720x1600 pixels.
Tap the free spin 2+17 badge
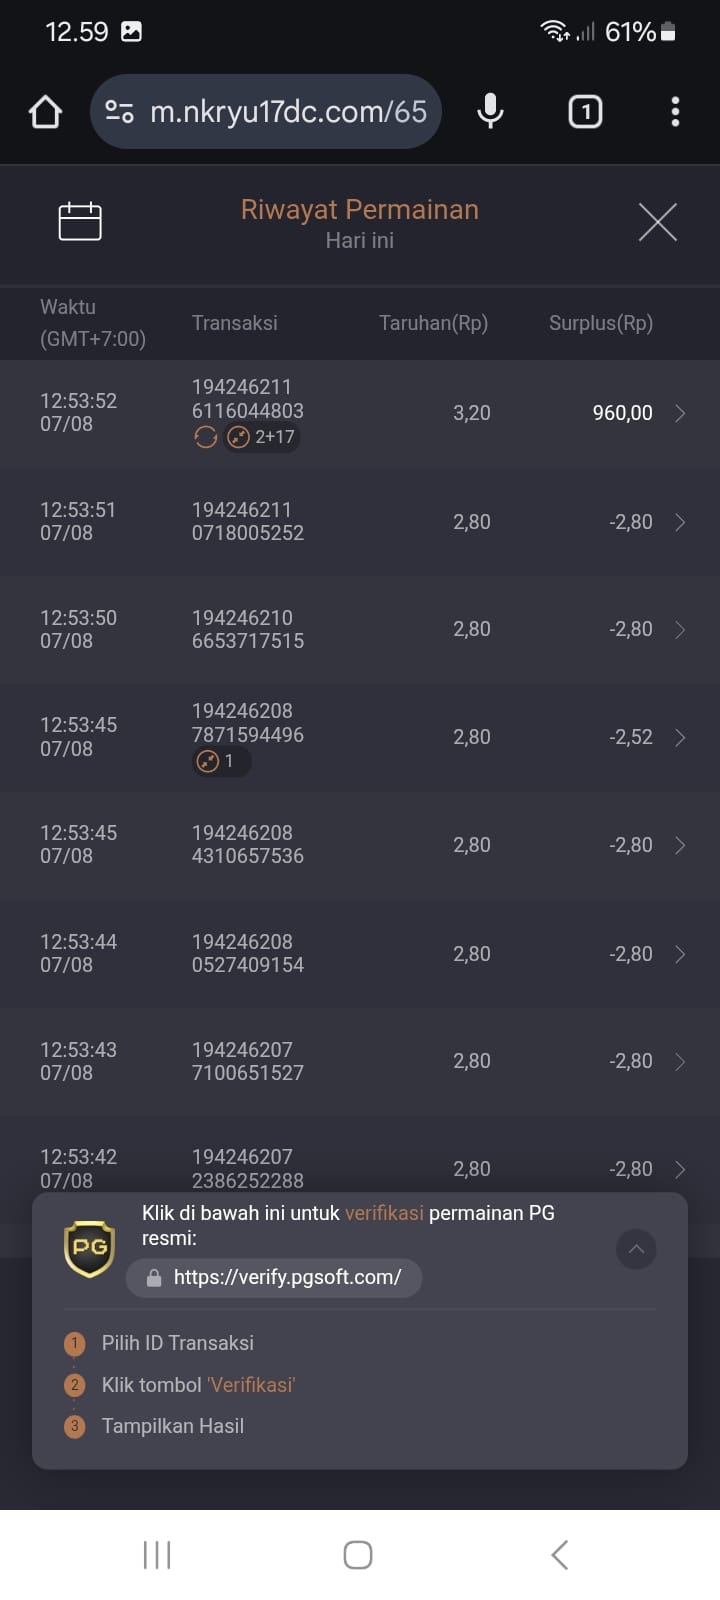click(262, 437)
